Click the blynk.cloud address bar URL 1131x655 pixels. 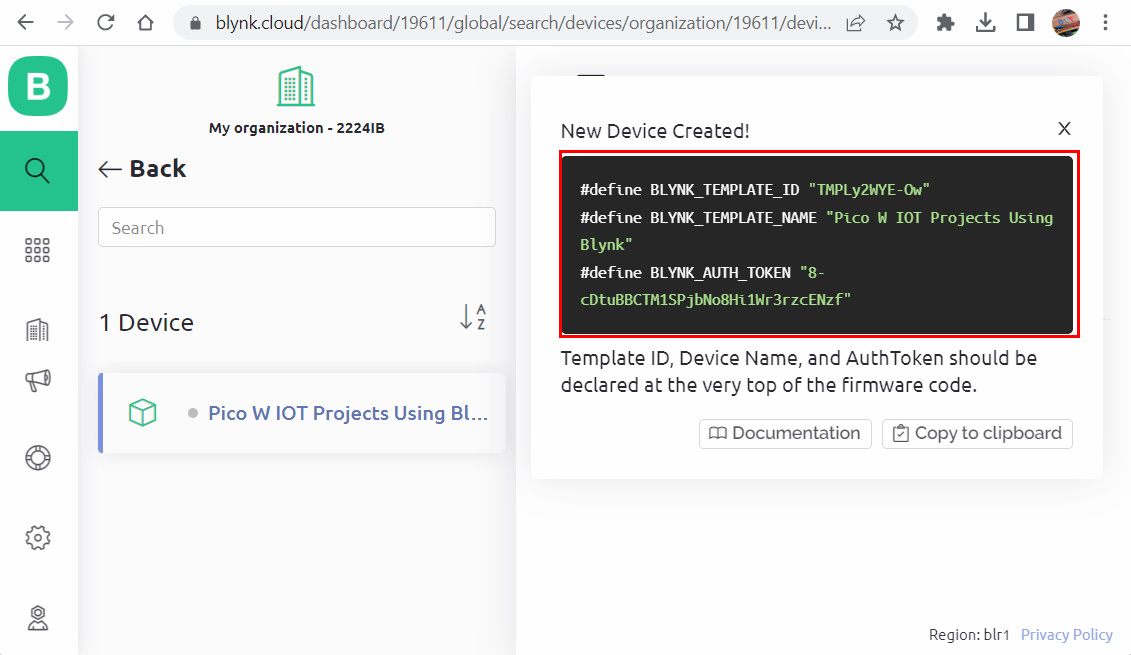coord(523,23)
